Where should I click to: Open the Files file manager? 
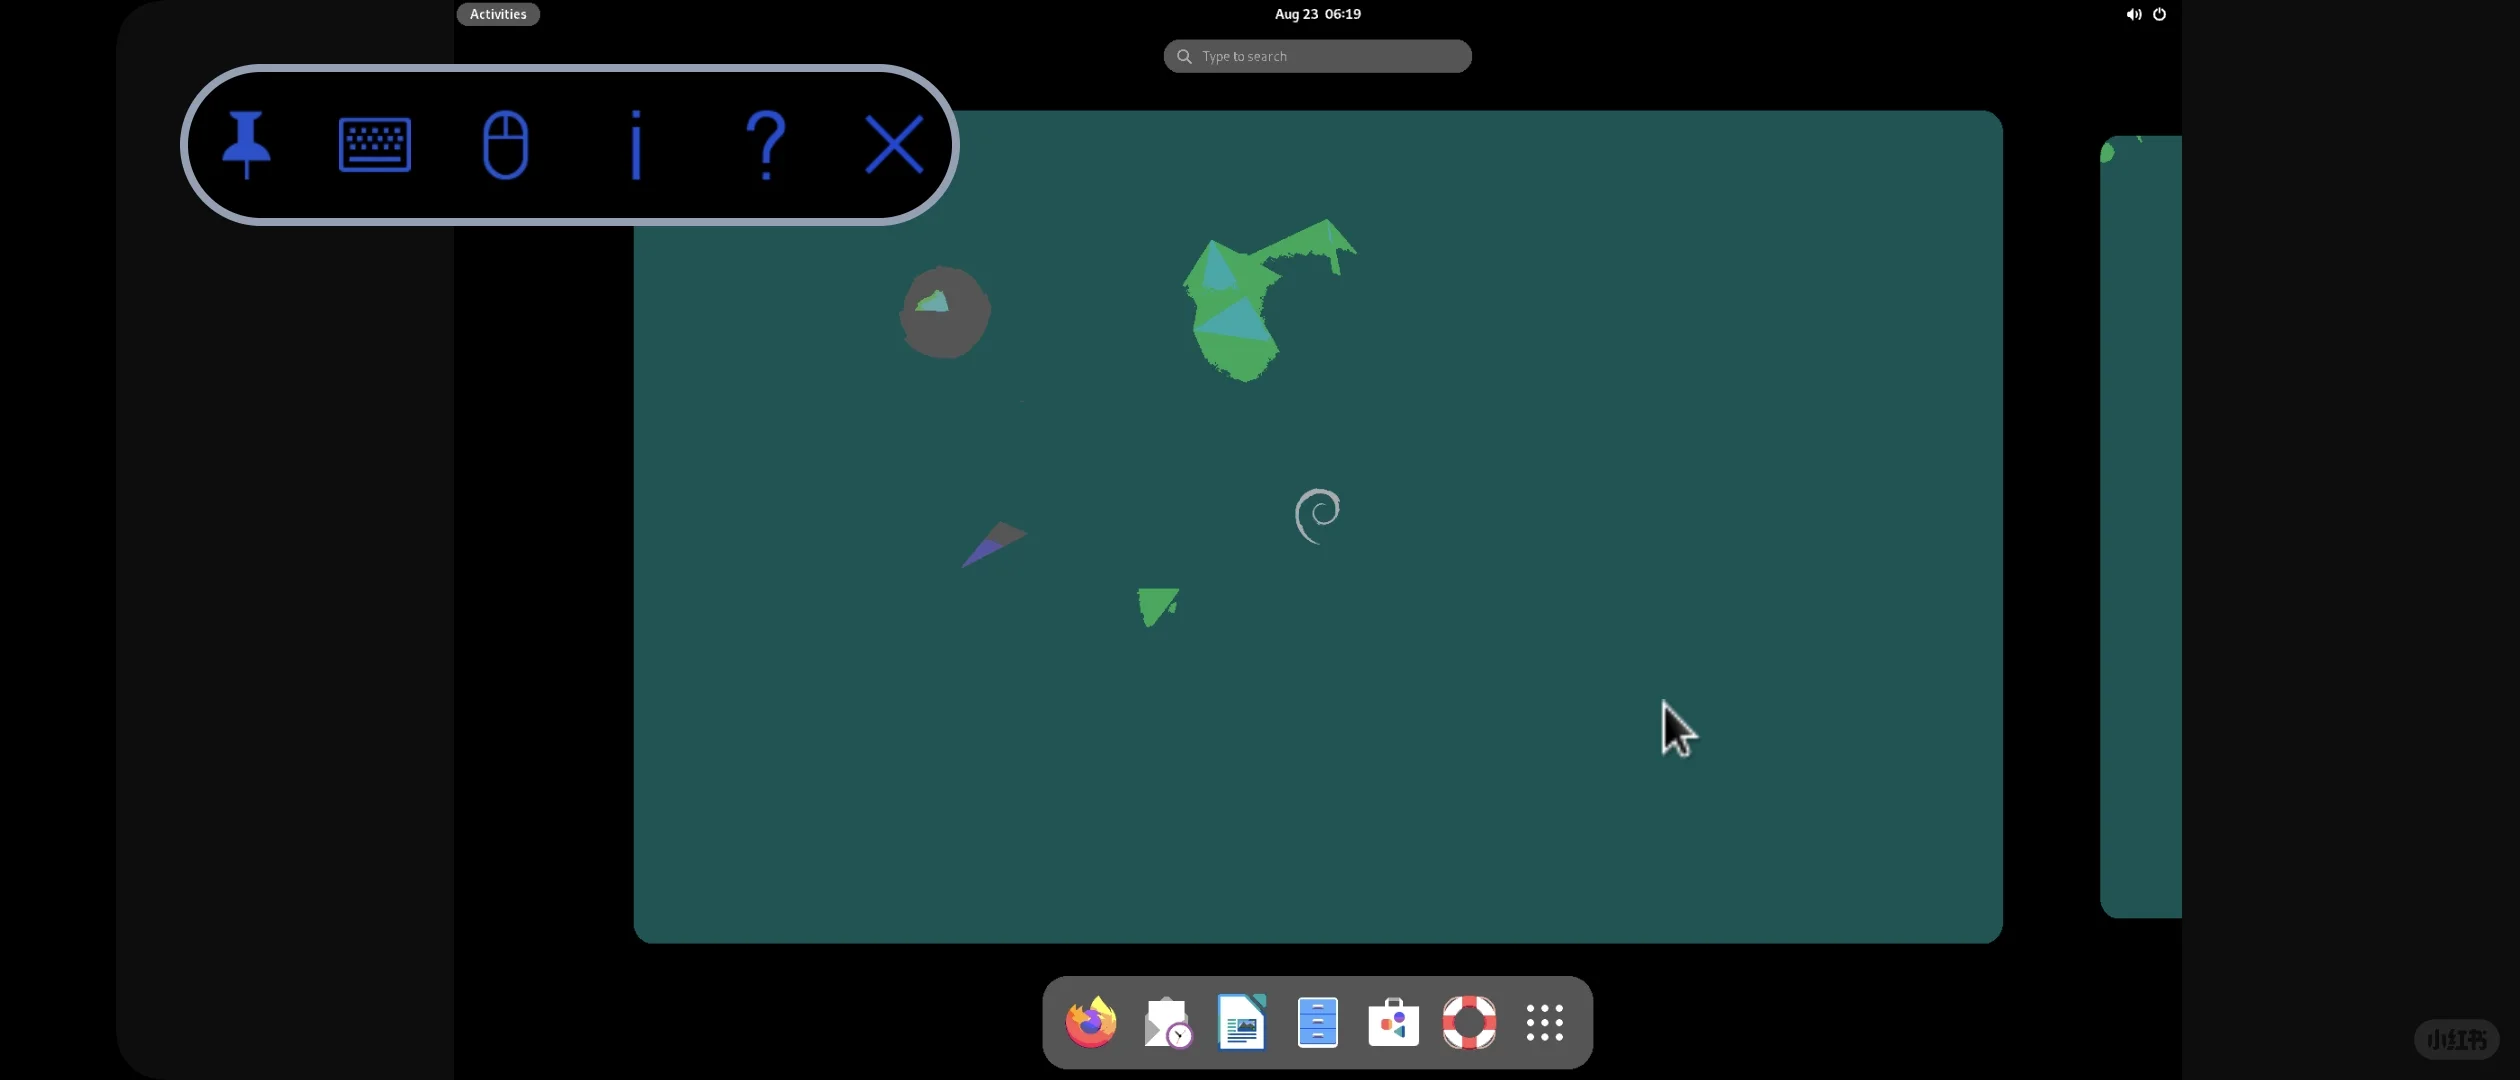tap(1318, 1023)
